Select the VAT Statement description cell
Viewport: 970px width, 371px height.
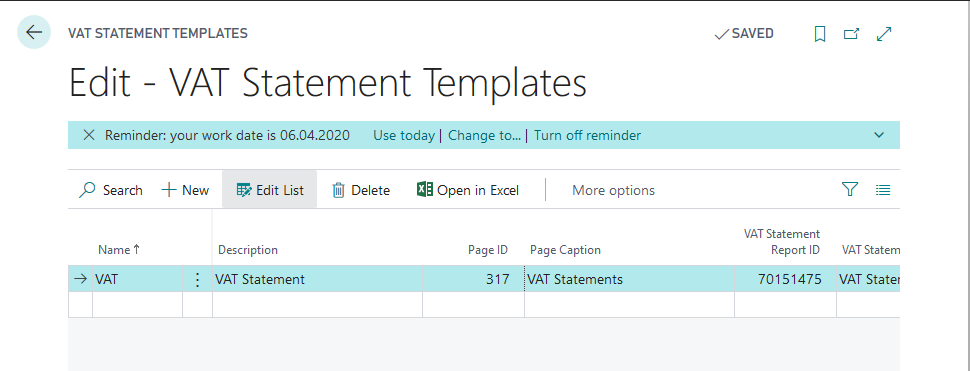click(317, 279)
